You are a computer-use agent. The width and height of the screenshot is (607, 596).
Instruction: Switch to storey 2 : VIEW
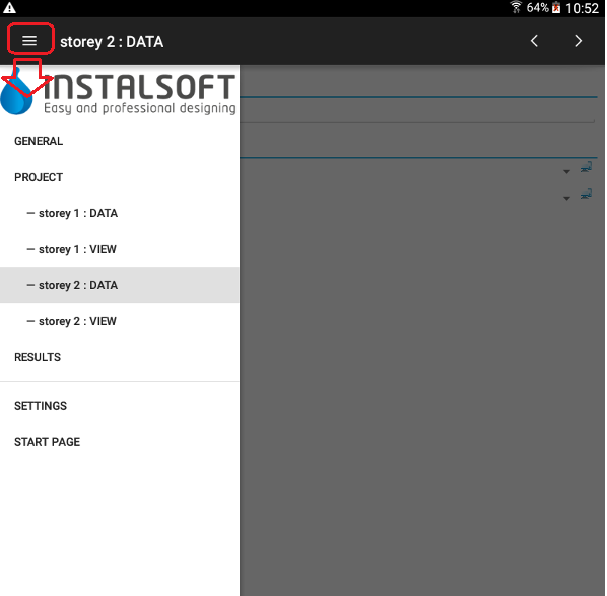(x=78, y=322)
